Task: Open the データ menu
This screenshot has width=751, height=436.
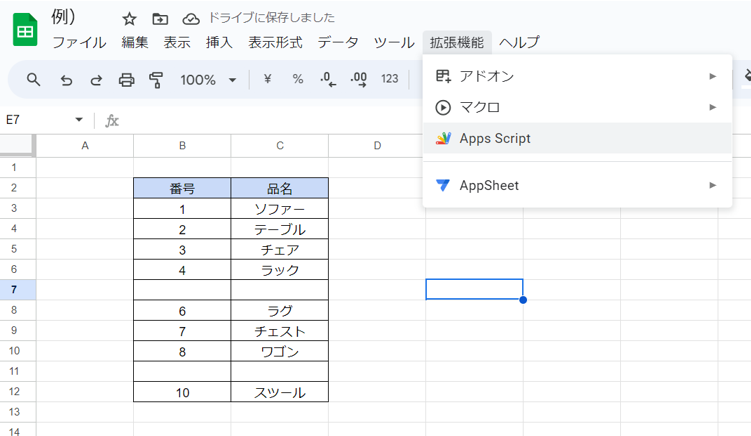Action: (338, 43)
